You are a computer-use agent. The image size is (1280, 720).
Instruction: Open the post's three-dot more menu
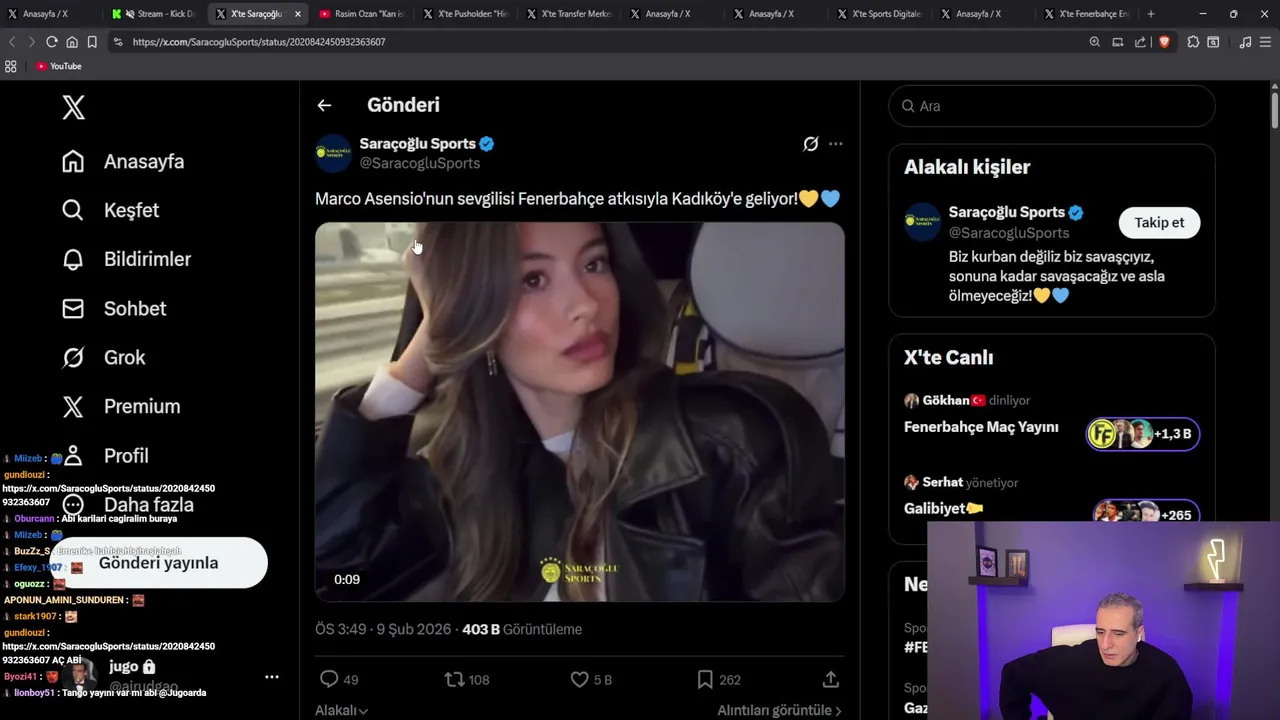click(x=836, y=144)
